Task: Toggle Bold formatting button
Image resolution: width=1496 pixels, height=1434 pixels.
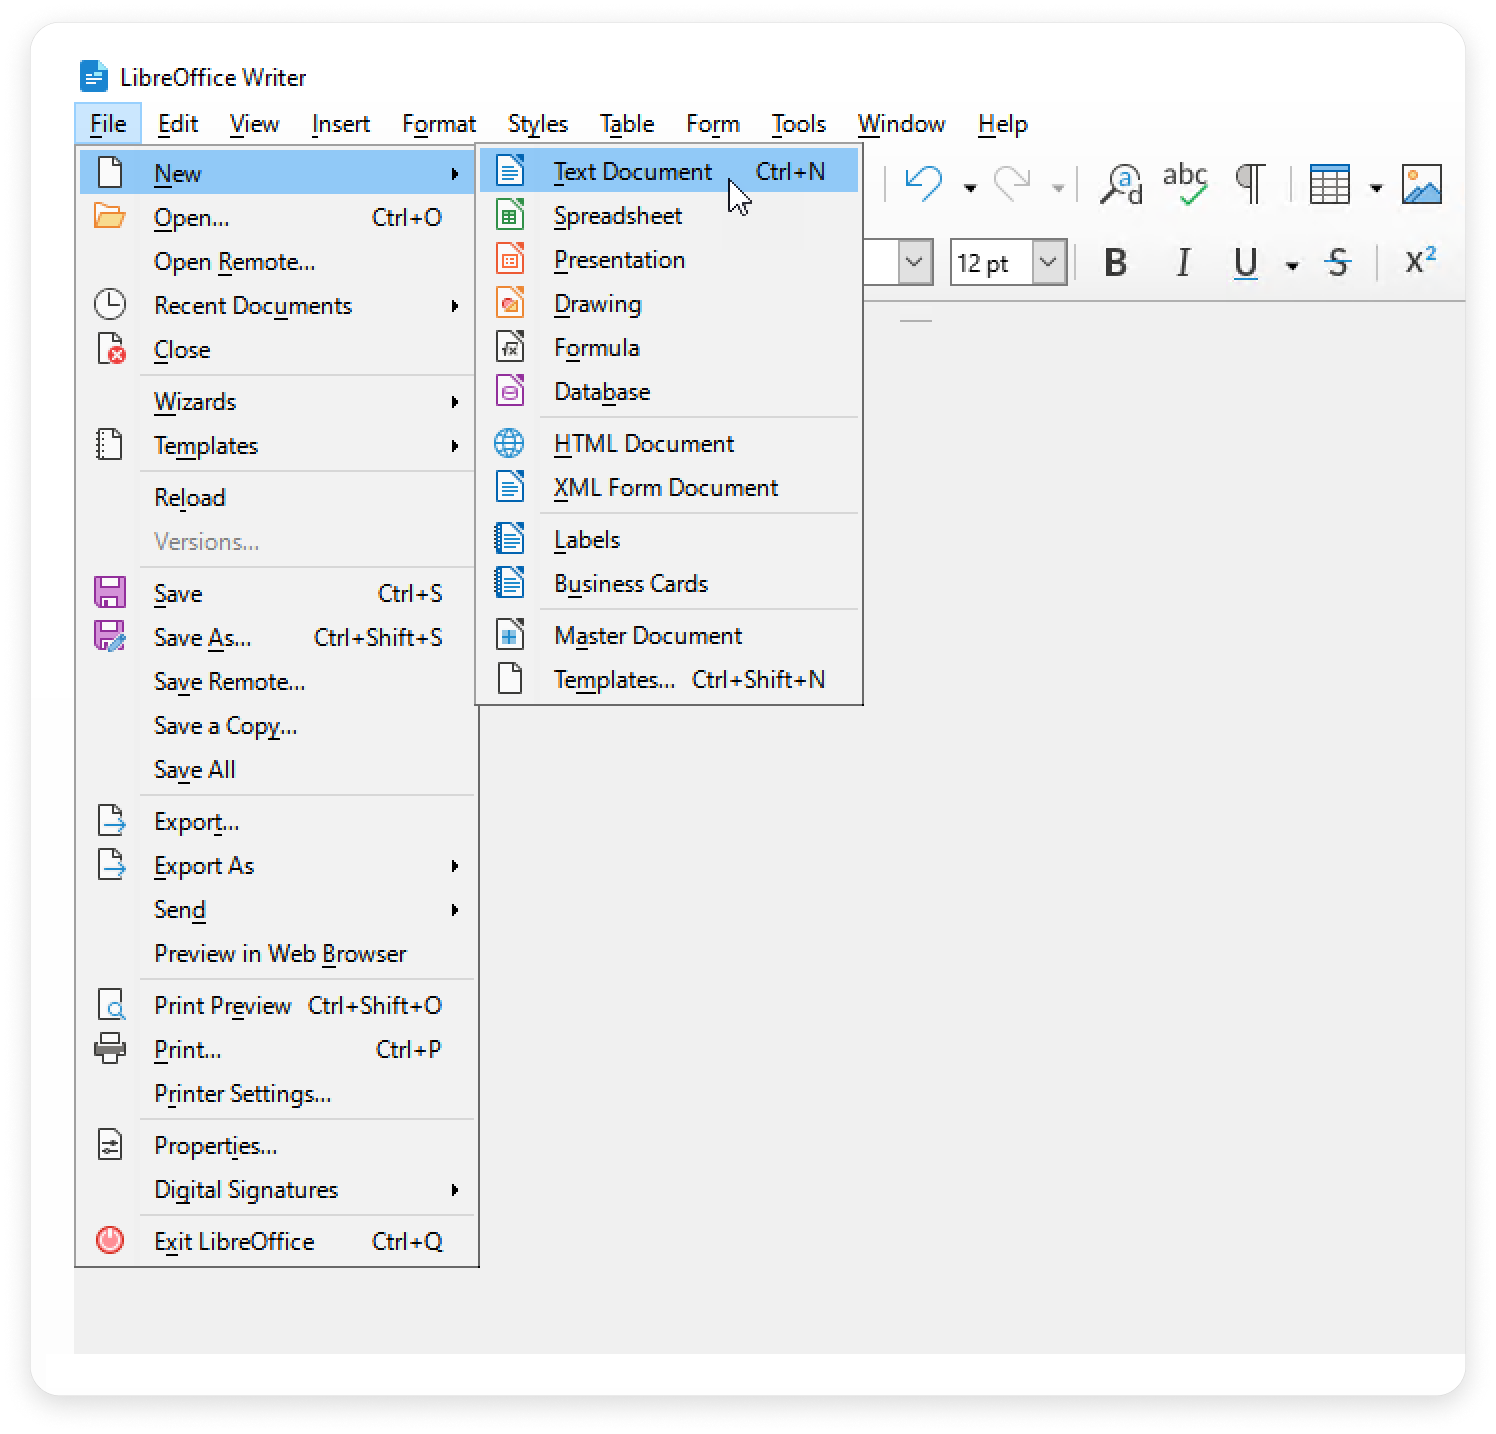Action: (x=1116, y=263)
